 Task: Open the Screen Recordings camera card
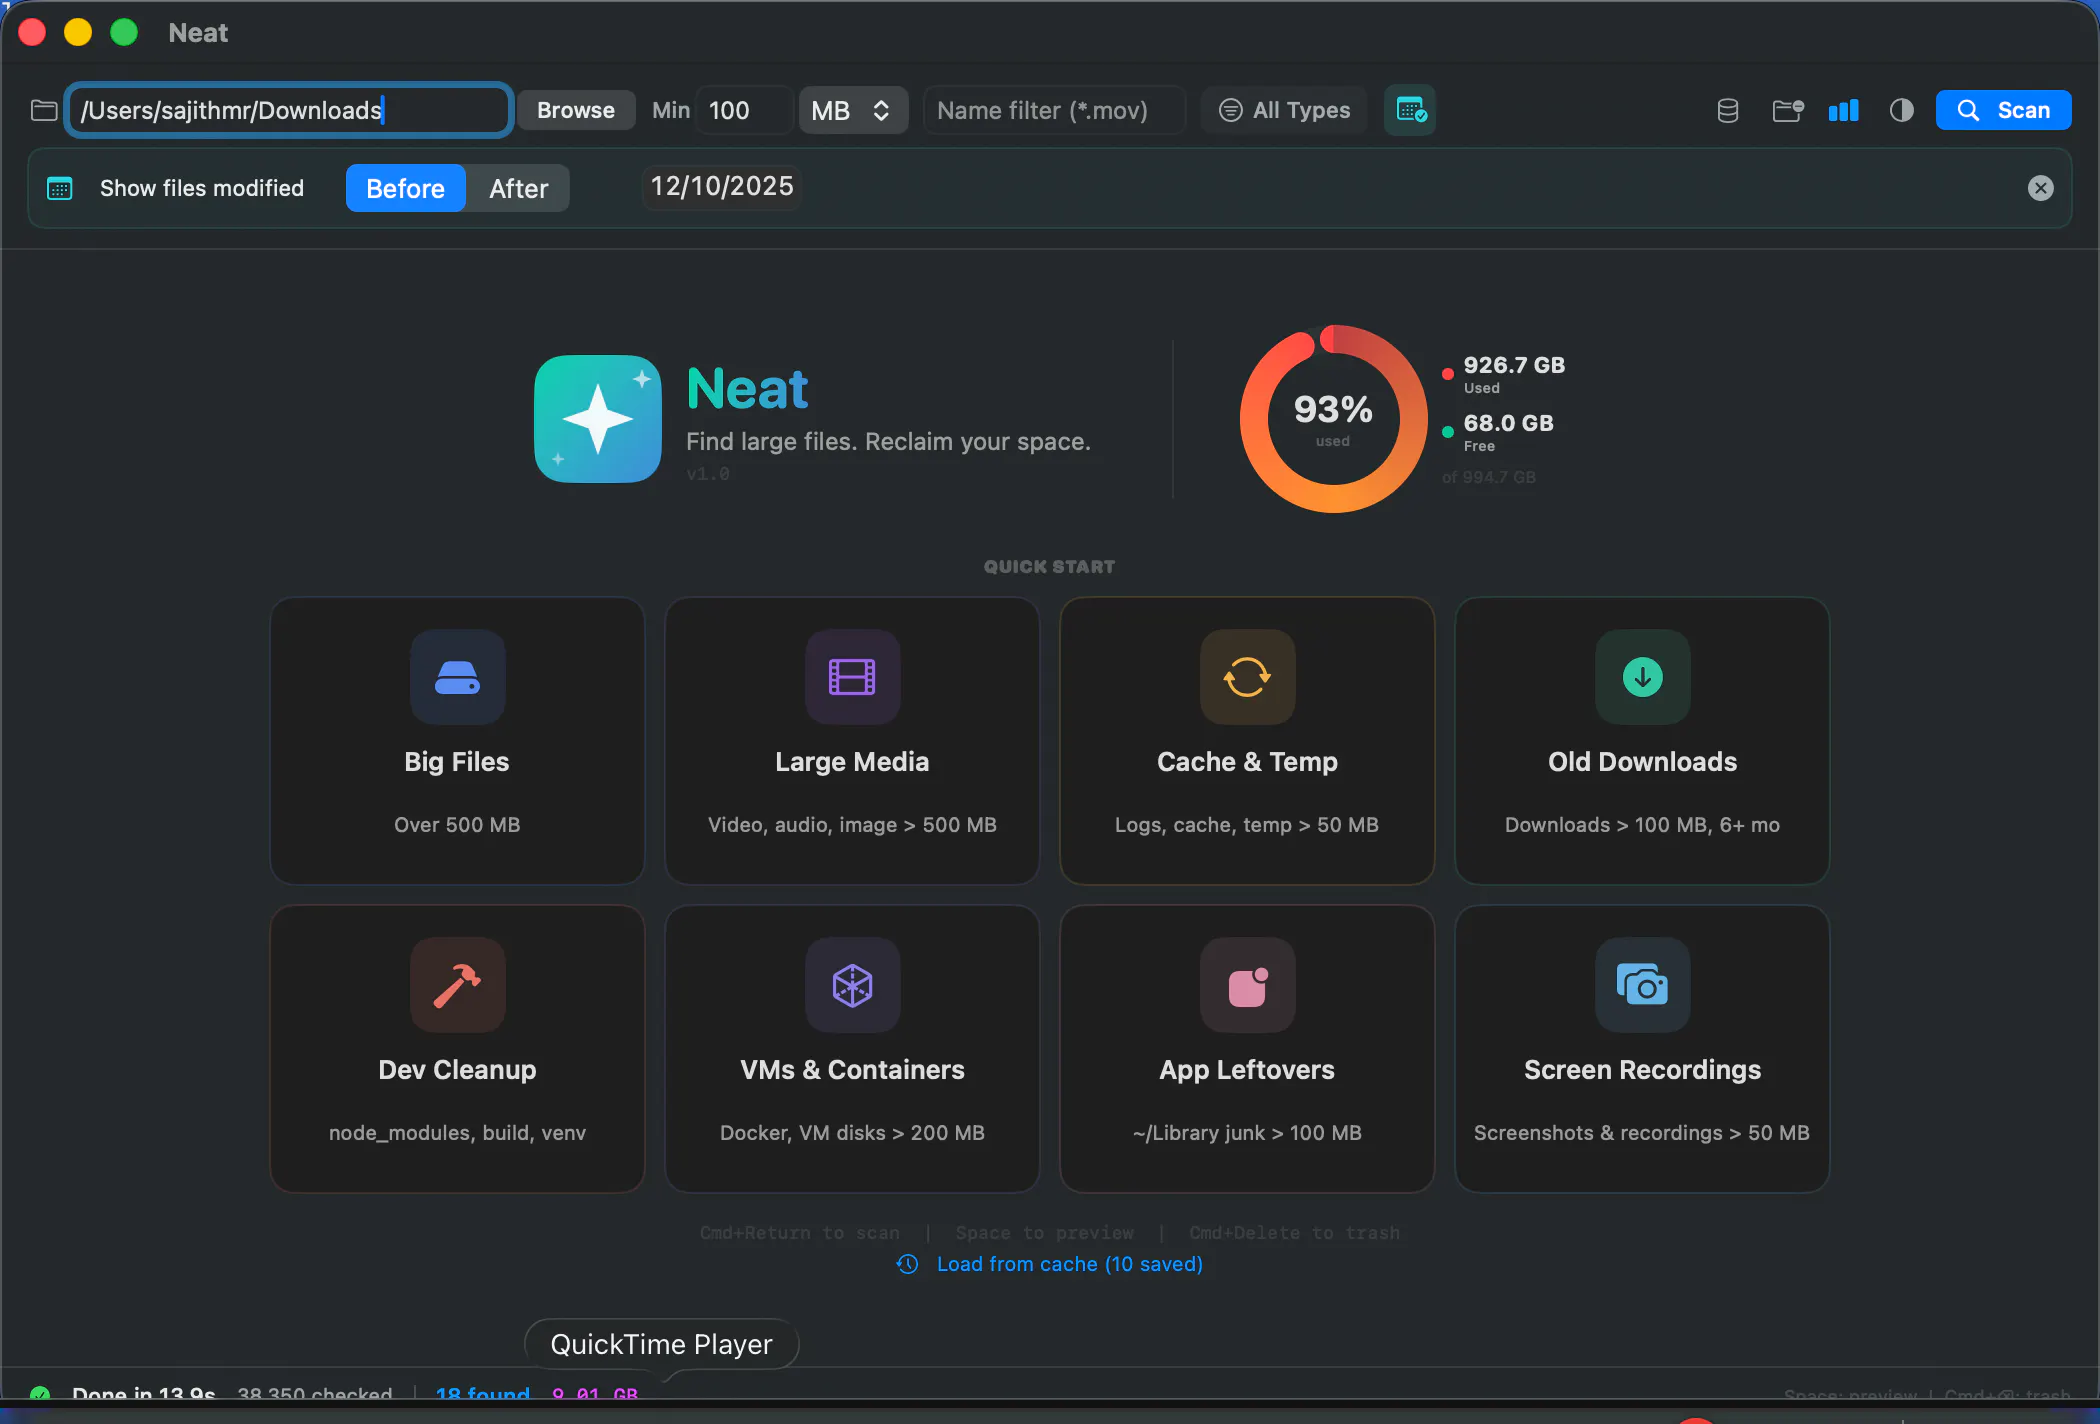1642,1048
